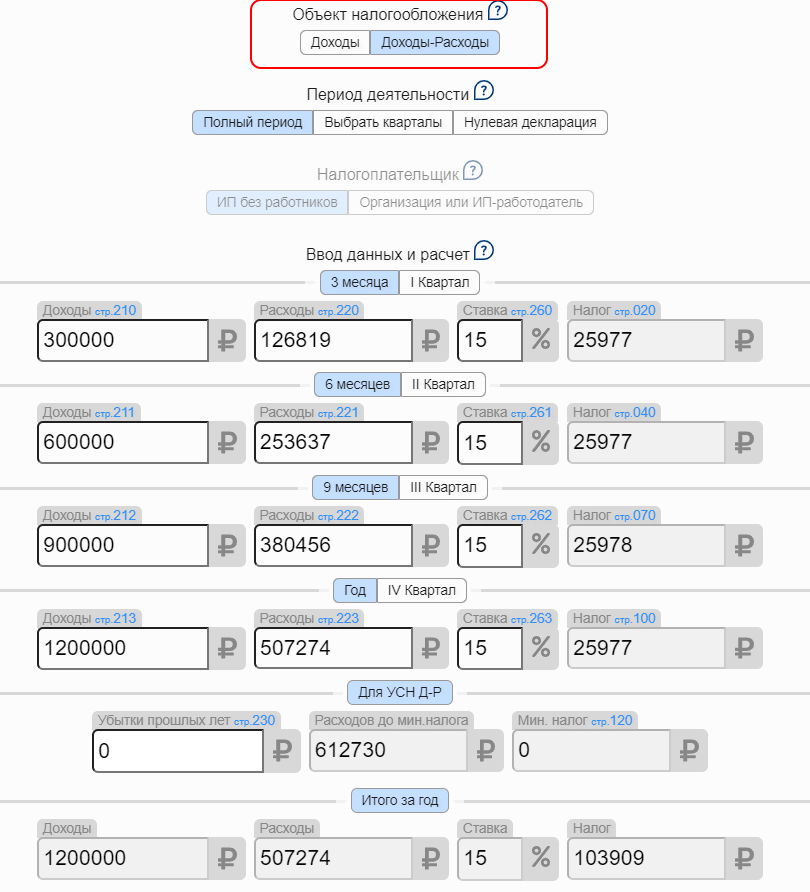The width and height of the screenshot is (810, 892).
Task: Switch to Выбрать кварталы period option
Action: 383,122
